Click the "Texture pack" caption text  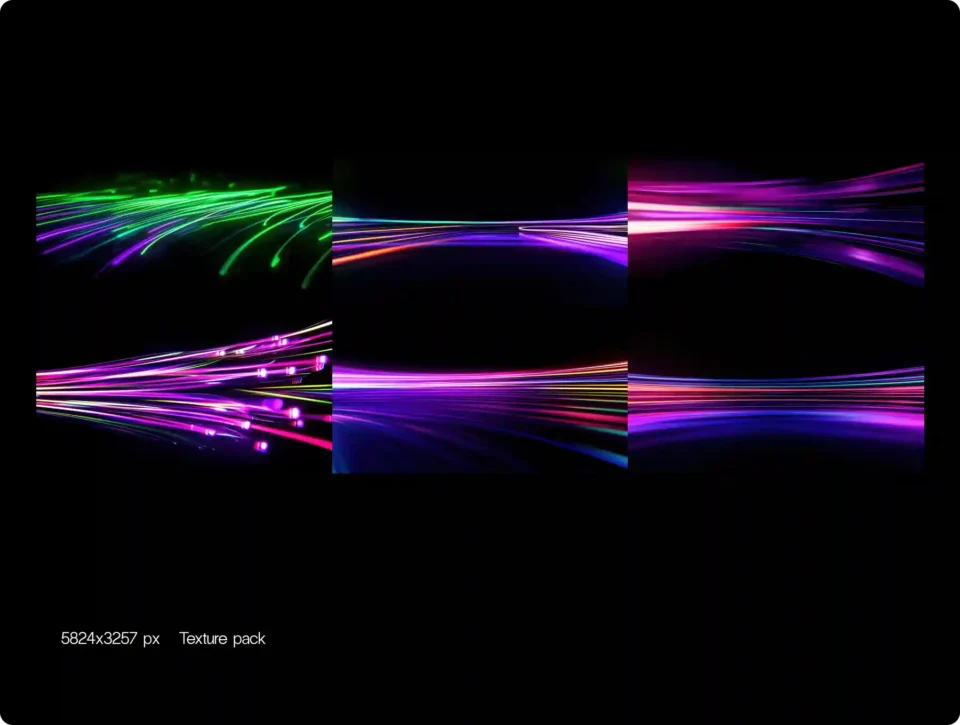222,638
